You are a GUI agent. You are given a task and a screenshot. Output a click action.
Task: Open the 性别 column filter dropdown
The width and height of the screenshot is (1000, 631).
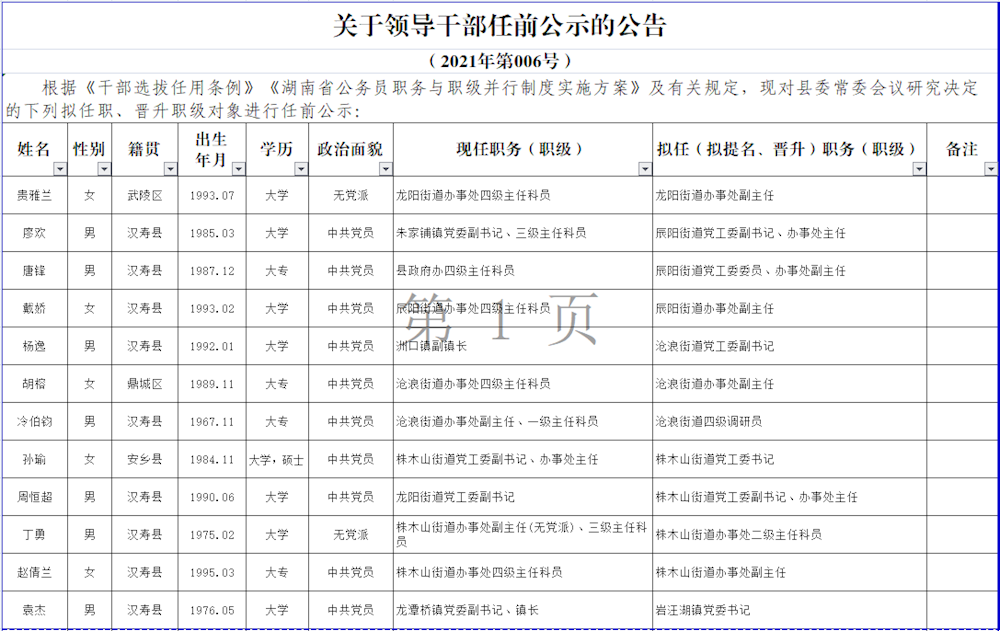(x=104, y=169)
